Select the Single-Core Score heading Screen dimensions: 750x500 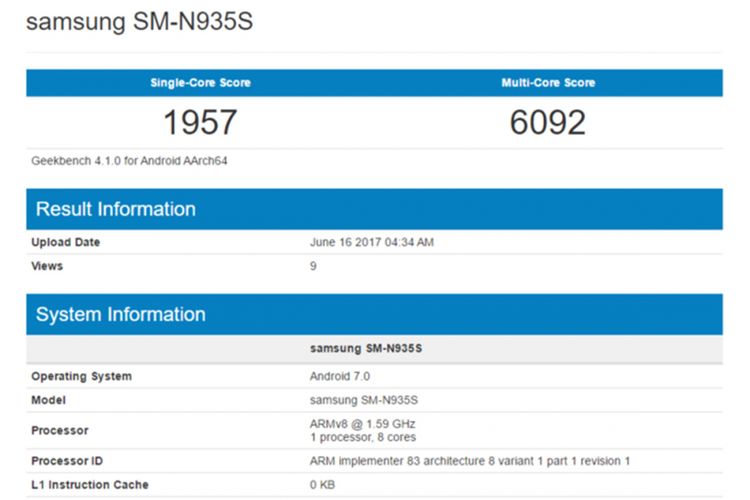200,82
